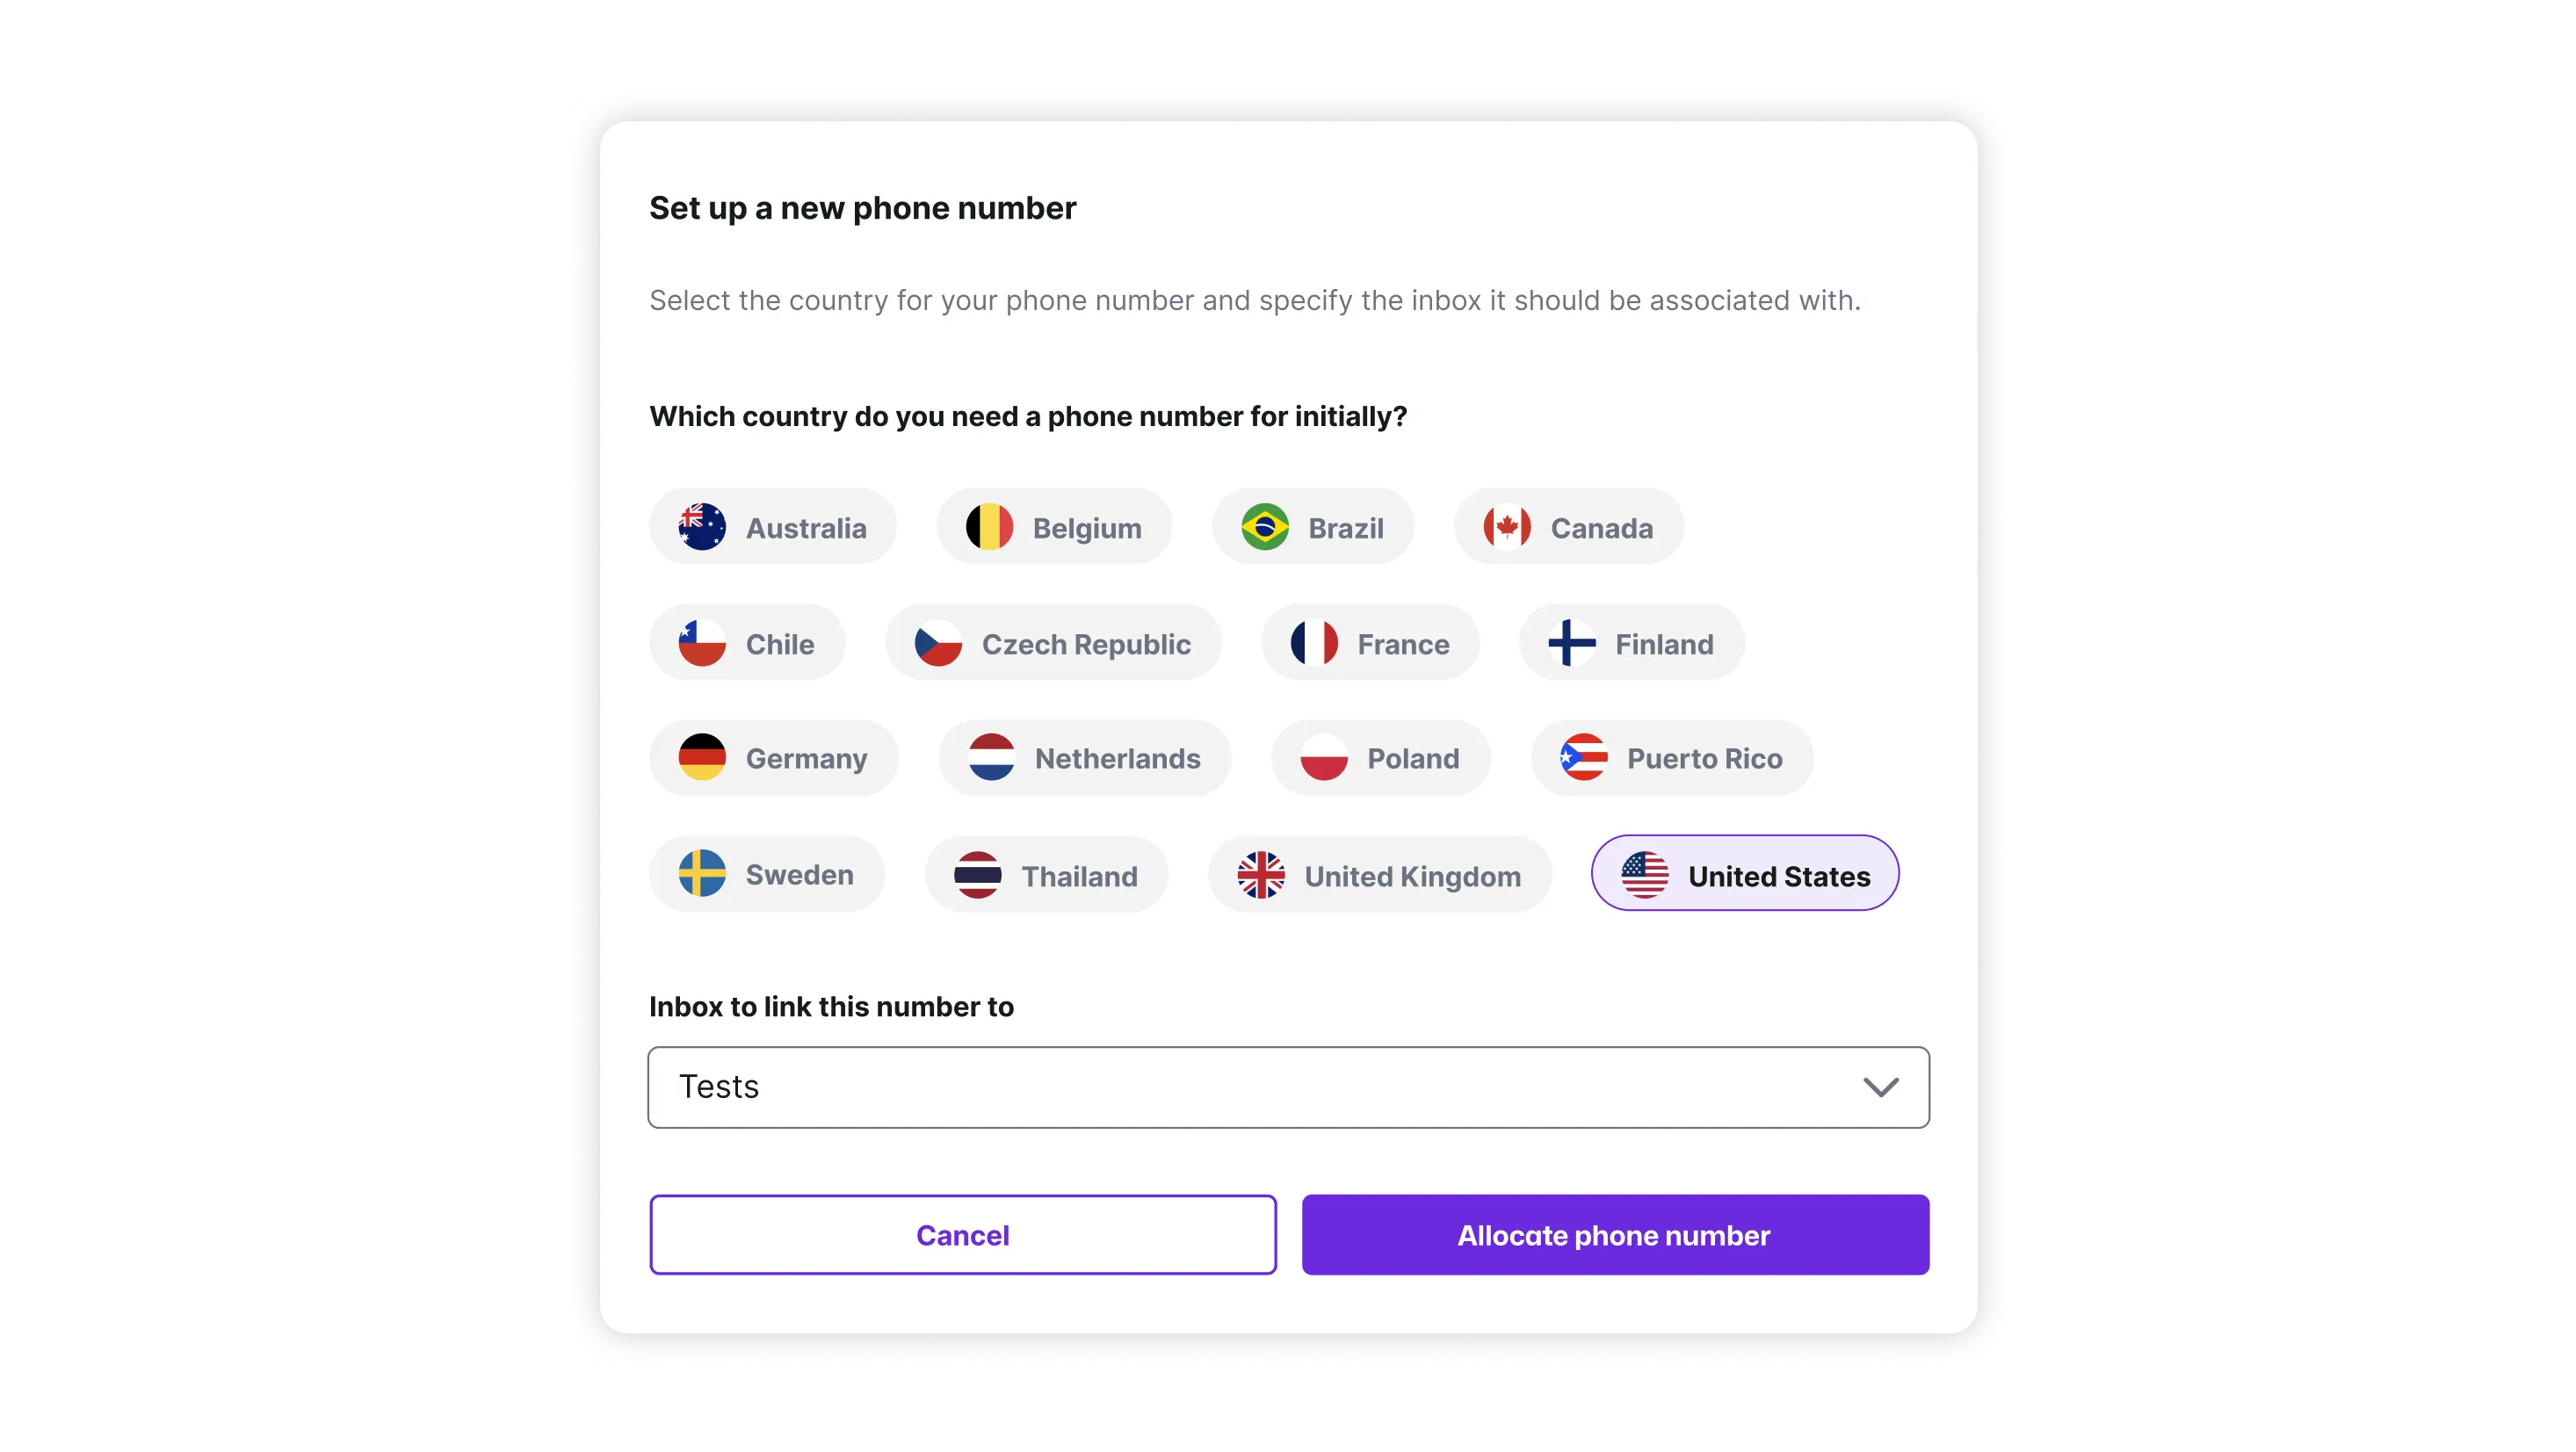
Task: Click the Germany flag icon
Action: [704, 758]
